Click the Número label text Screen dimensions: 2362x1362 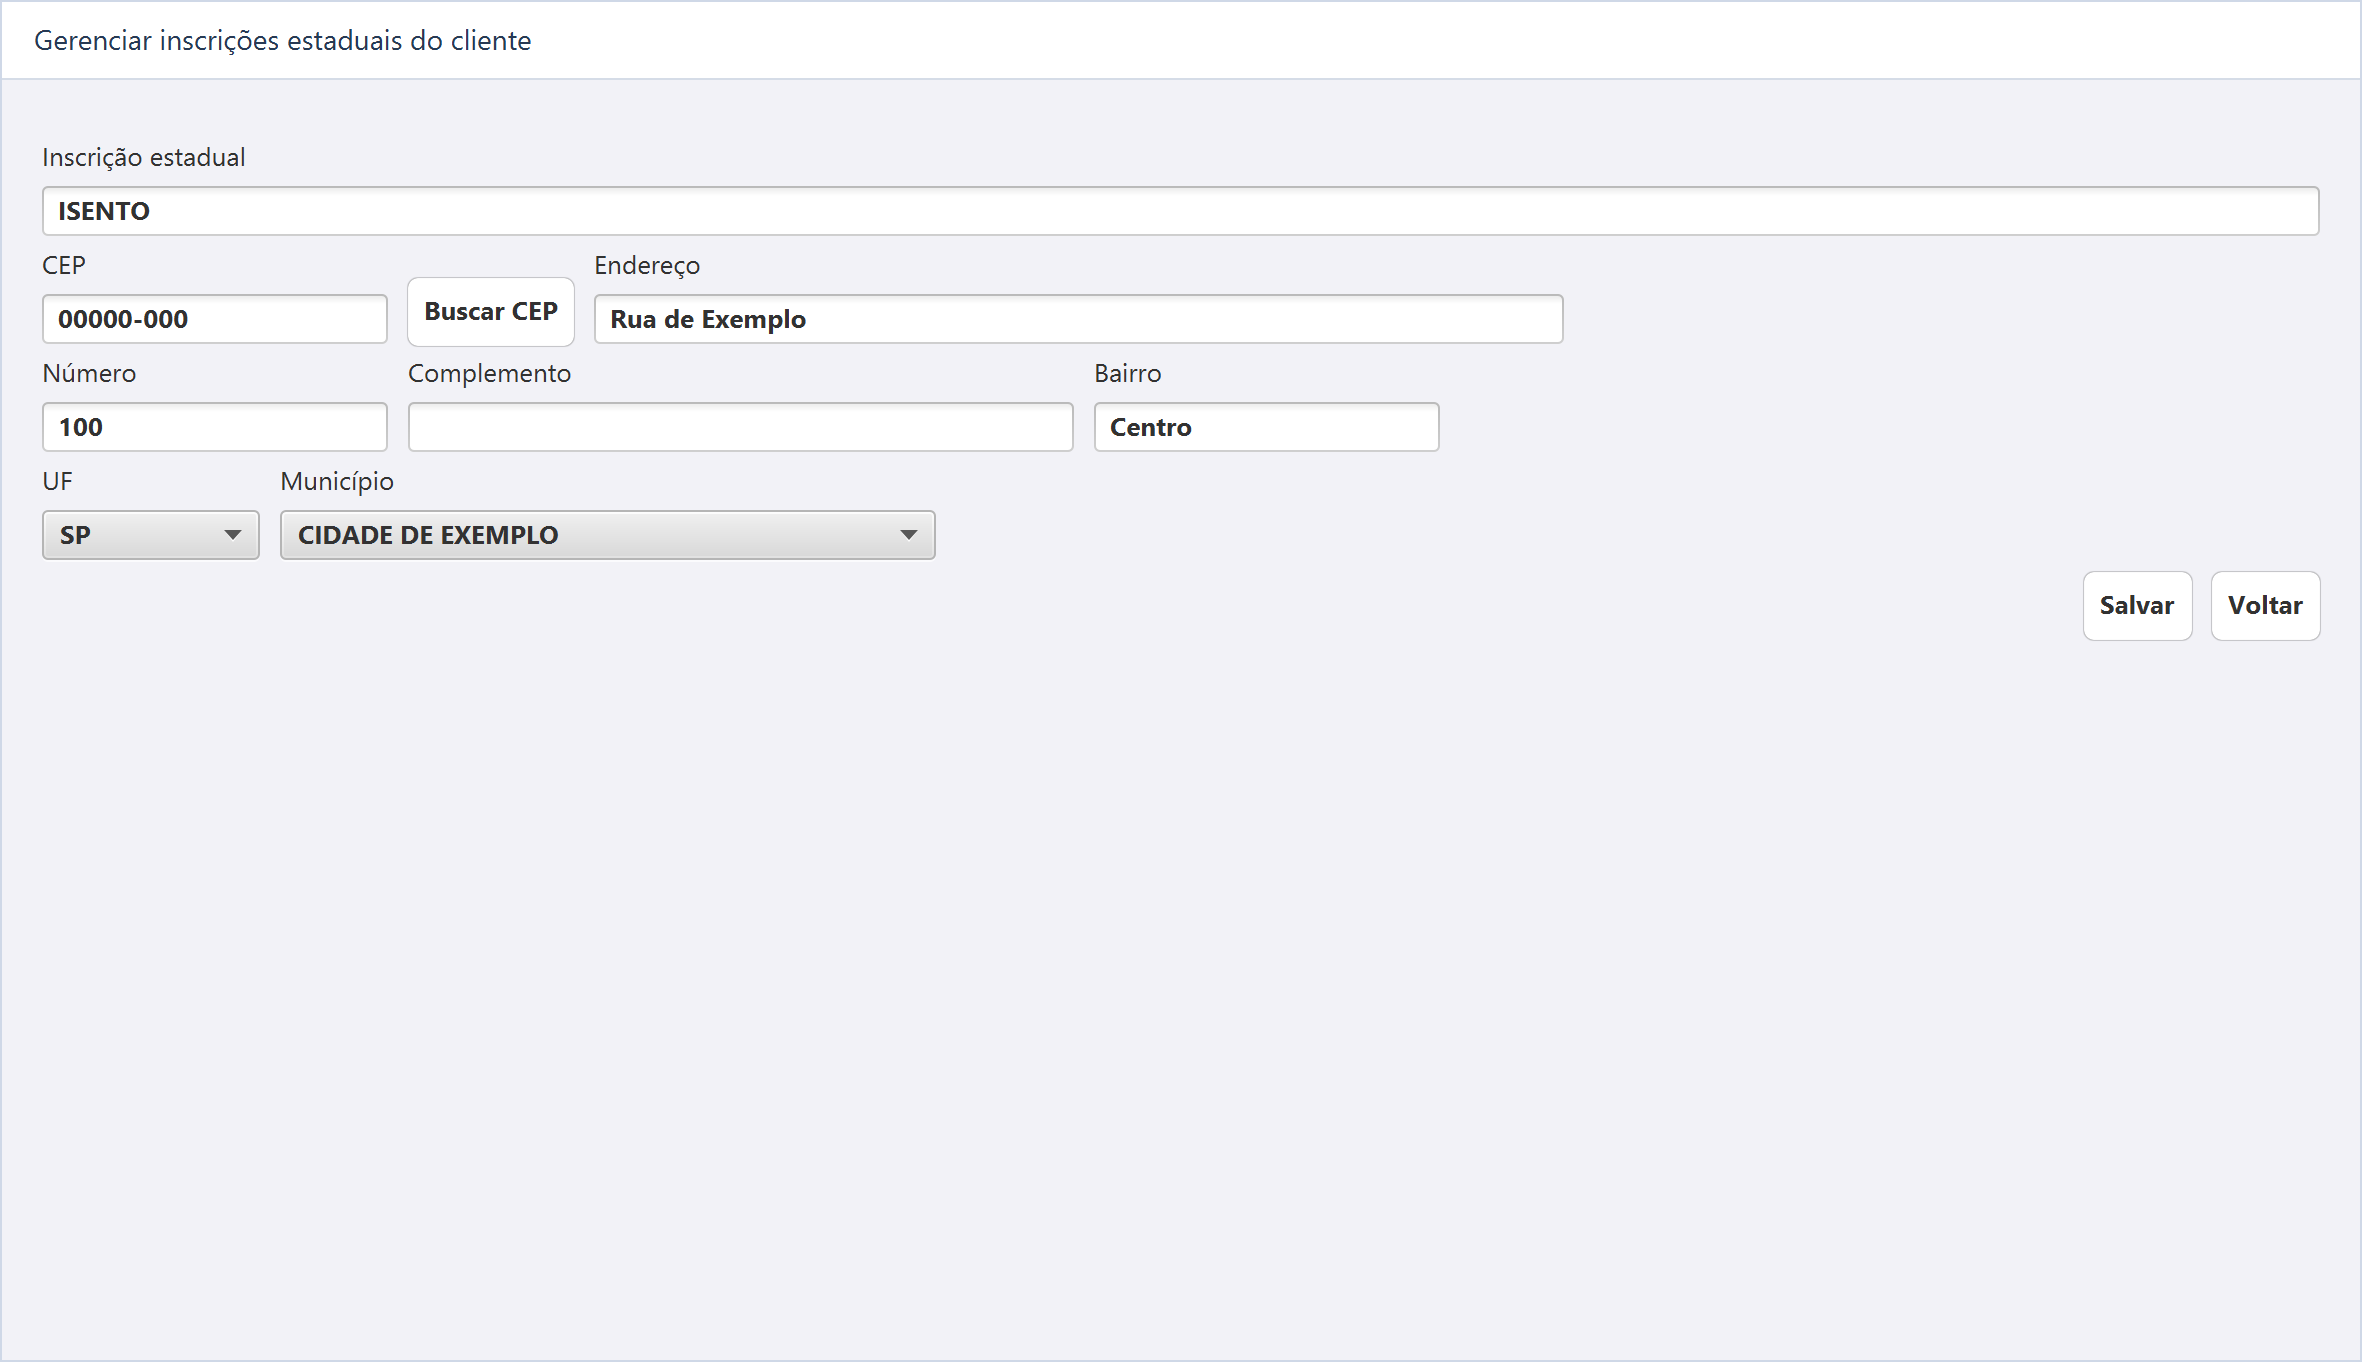(89, 374)
